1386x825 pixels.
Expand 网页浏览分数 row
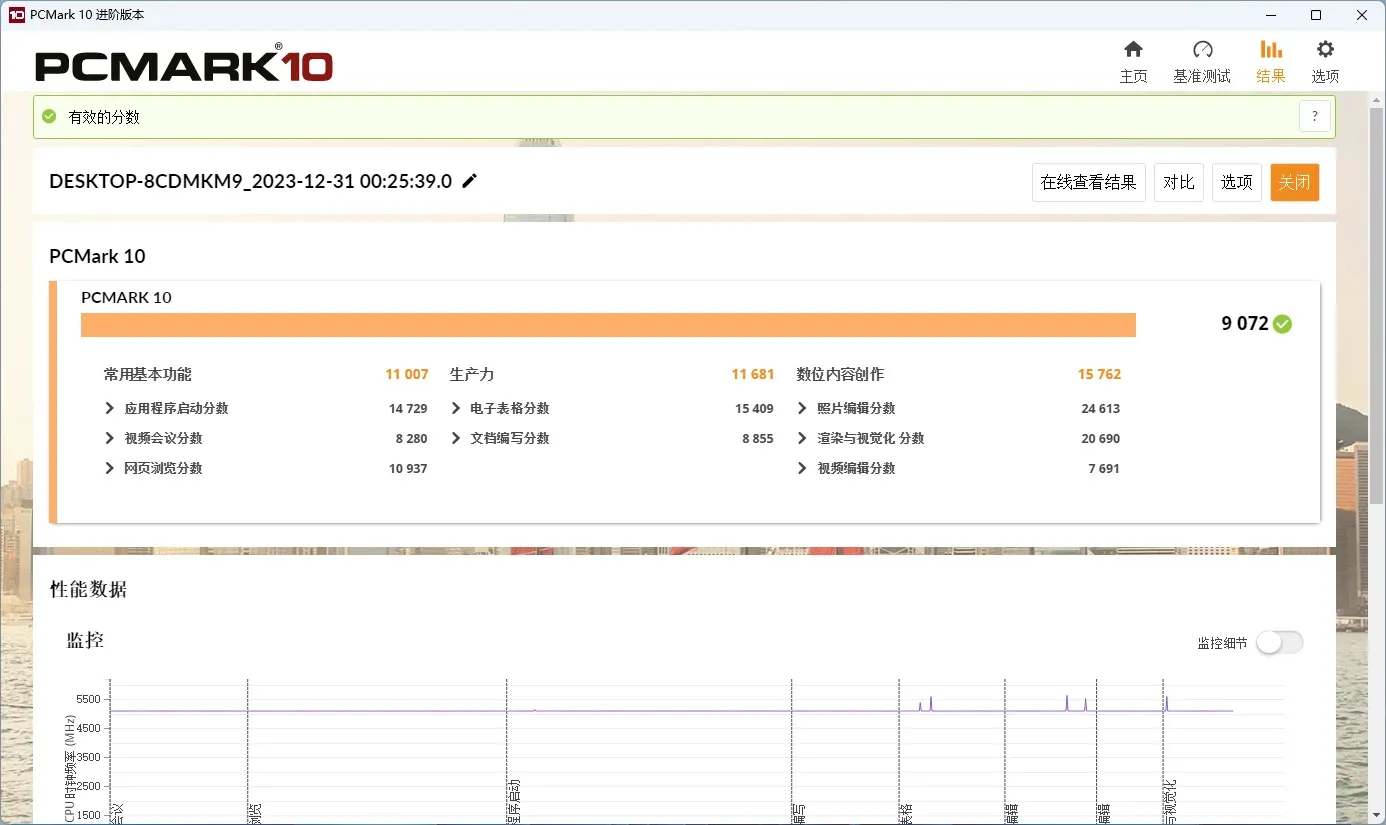109,468
